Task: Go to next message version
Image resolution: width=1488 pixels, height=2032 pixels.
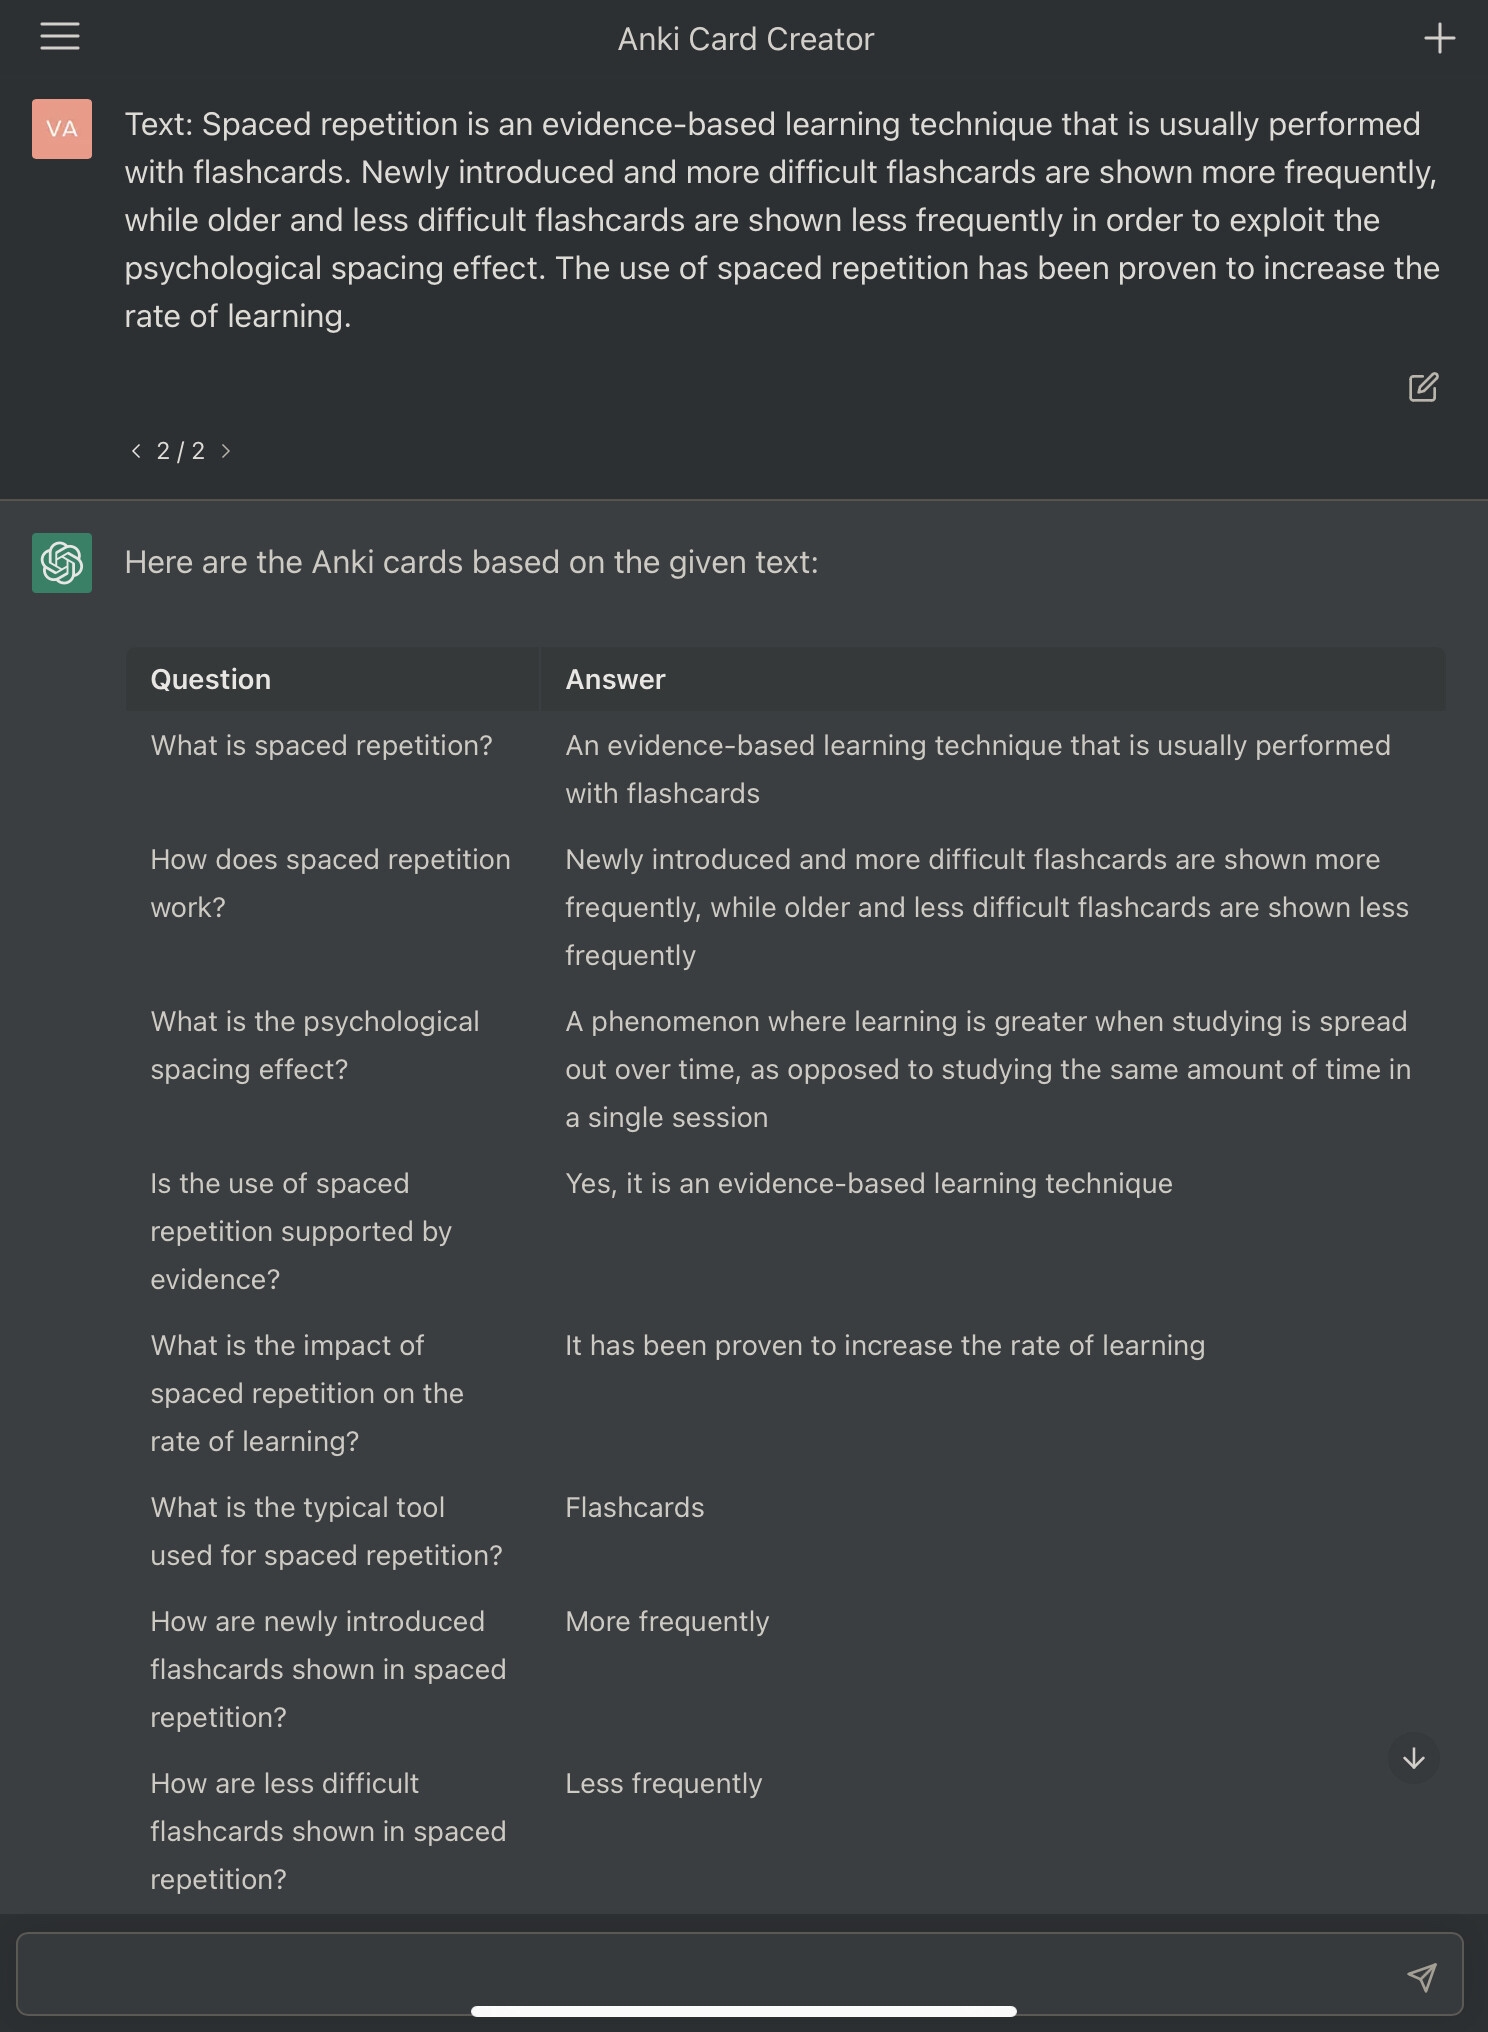Action: pyautogui.click(x=226, y=451)
